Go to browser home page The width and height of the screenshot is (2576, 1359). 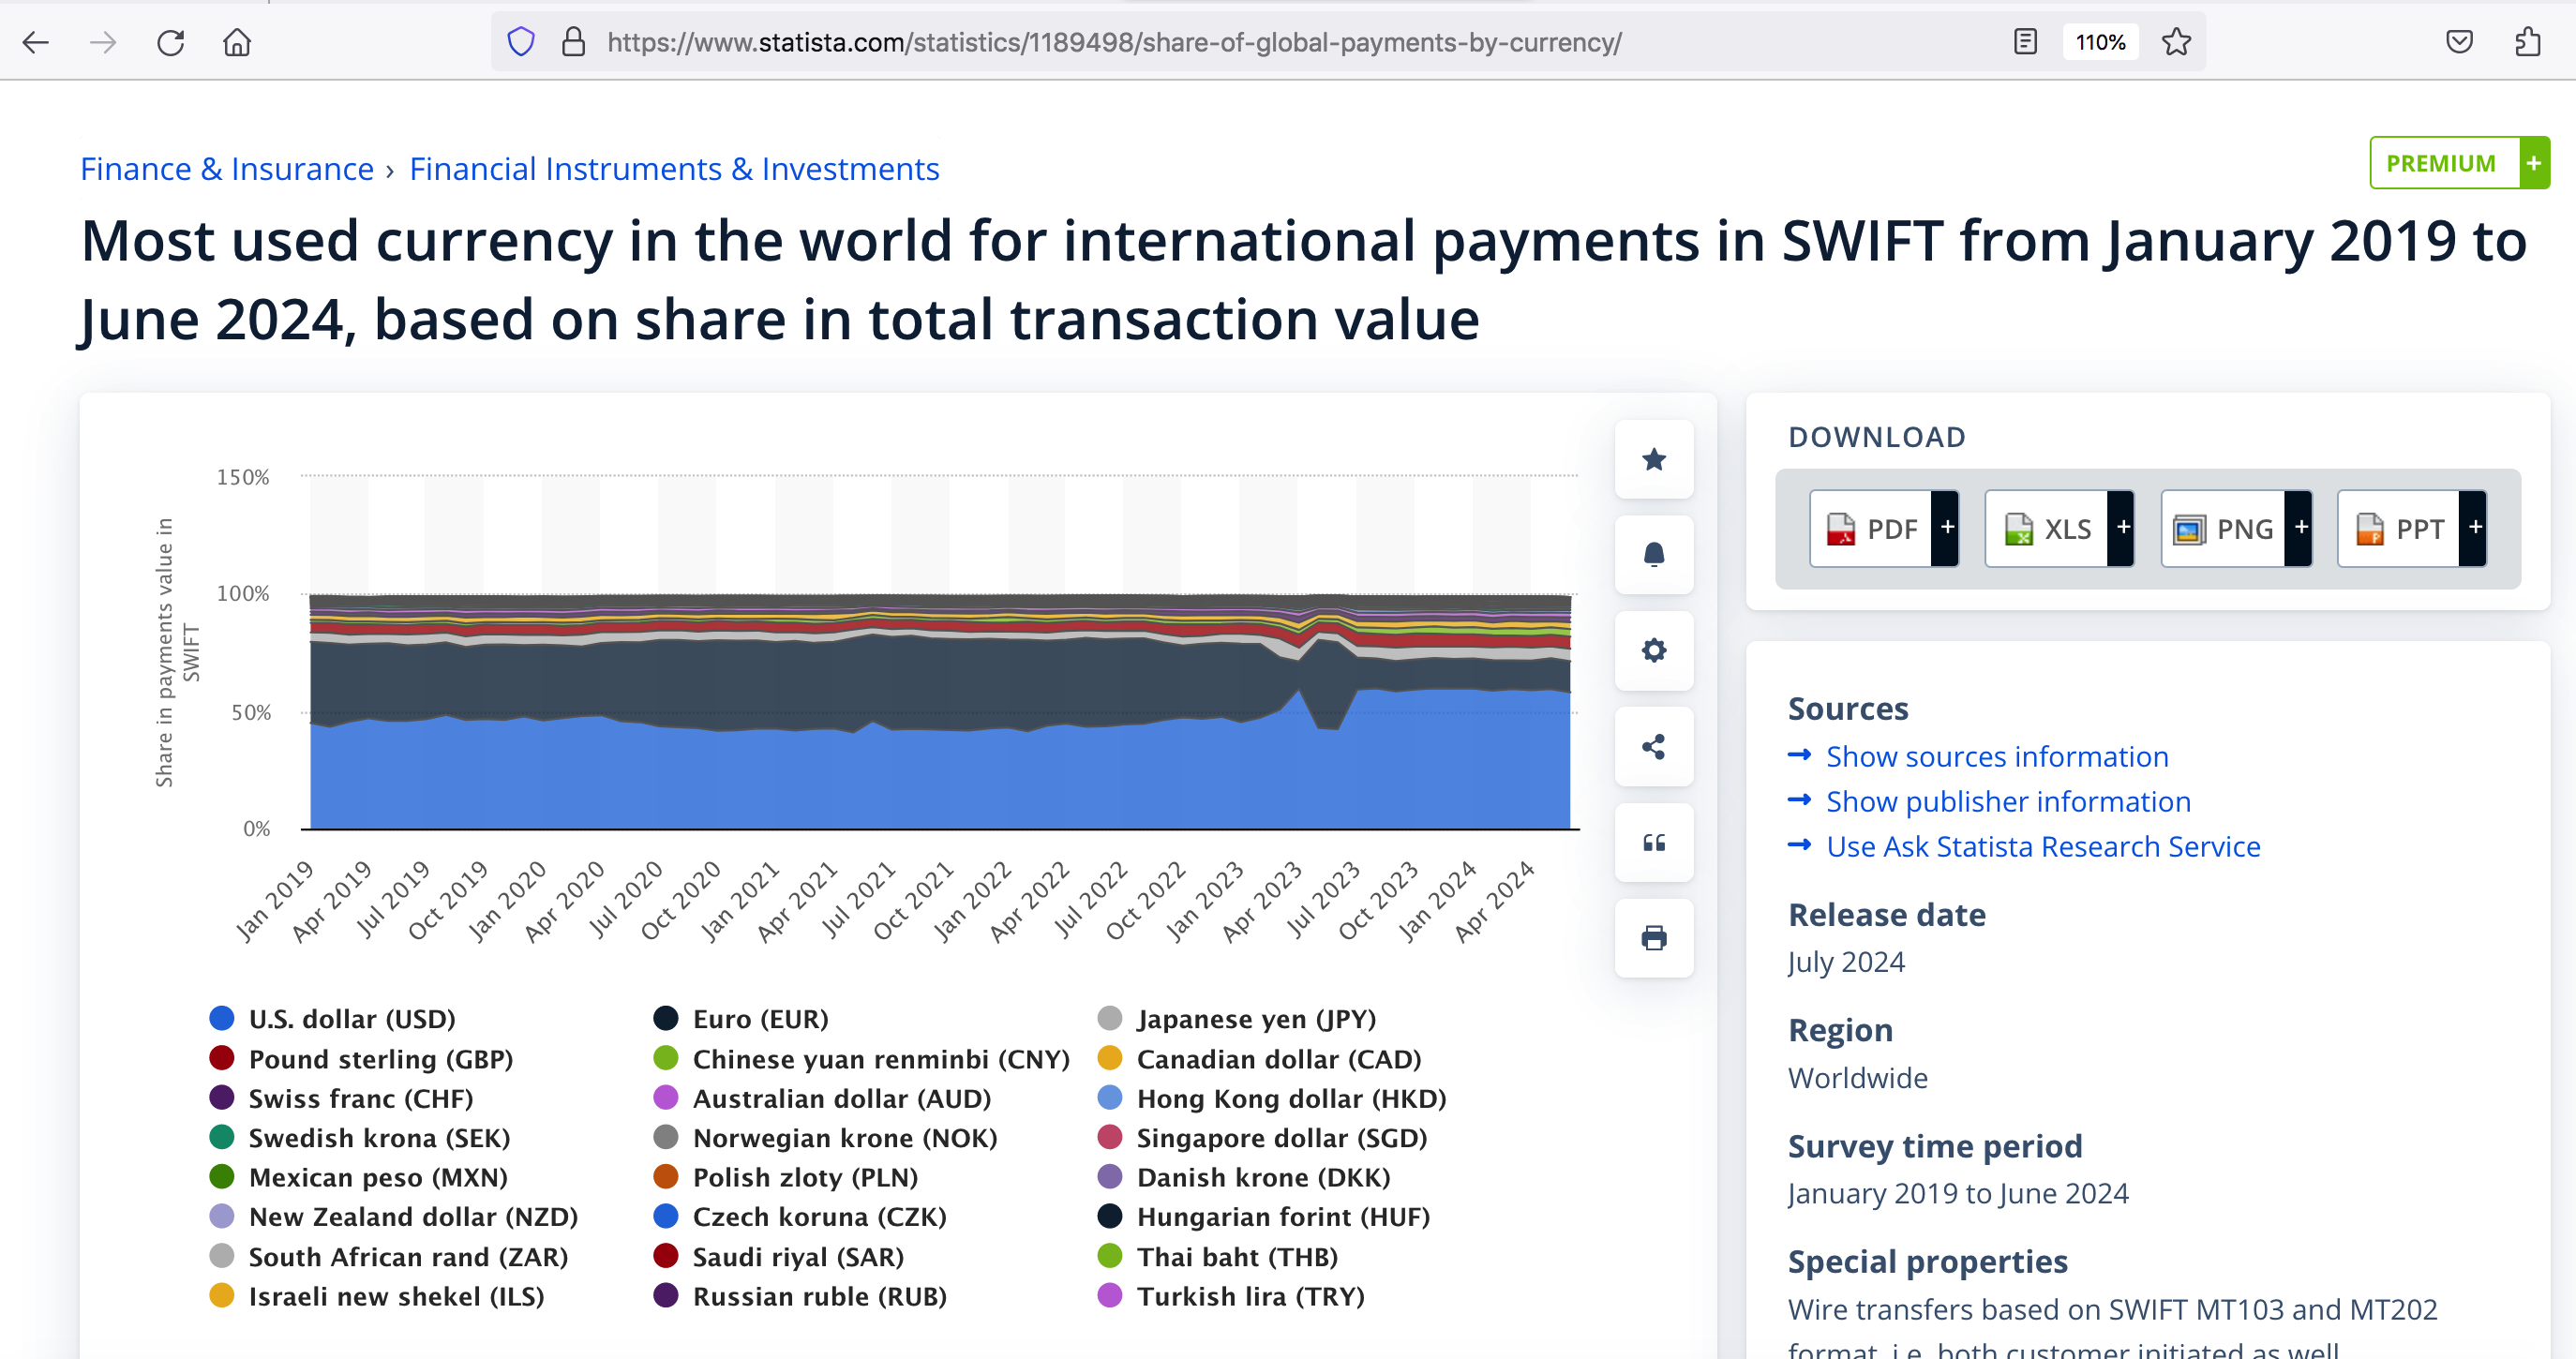(x=237, y=42)
